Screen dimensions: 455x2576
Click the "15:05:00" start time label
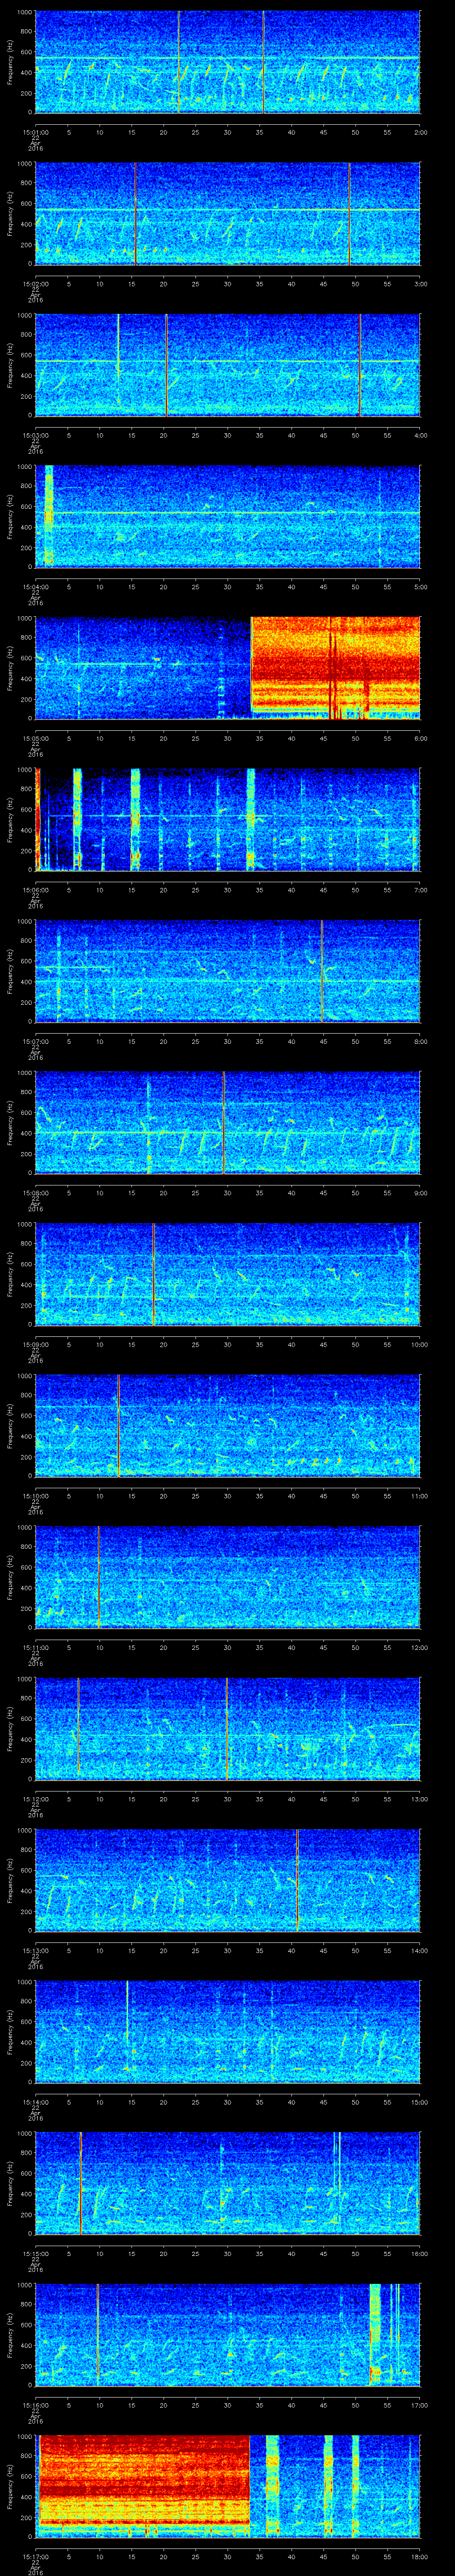pyautogui.click(x=35, y=738)
